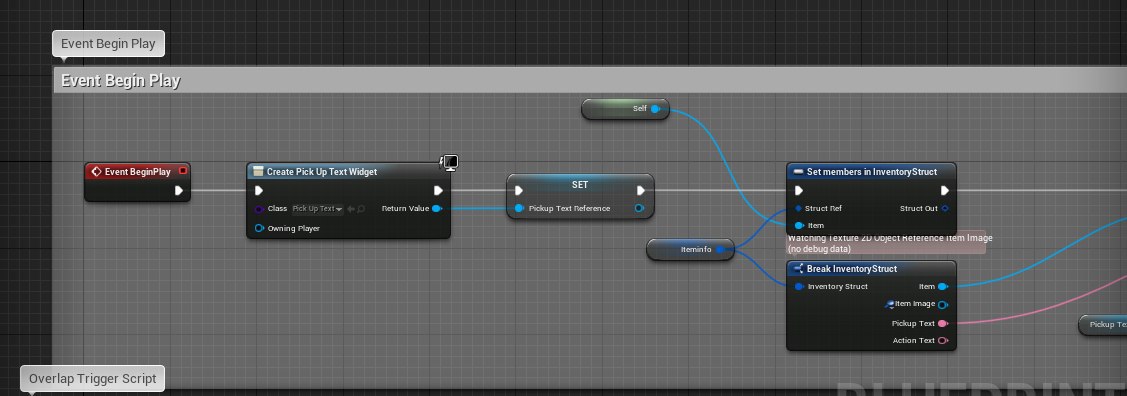This screenshot has height=396, width=1127.
Task: Click the Pickup Text Reference input pin
Action: click(x=519, y=209)
